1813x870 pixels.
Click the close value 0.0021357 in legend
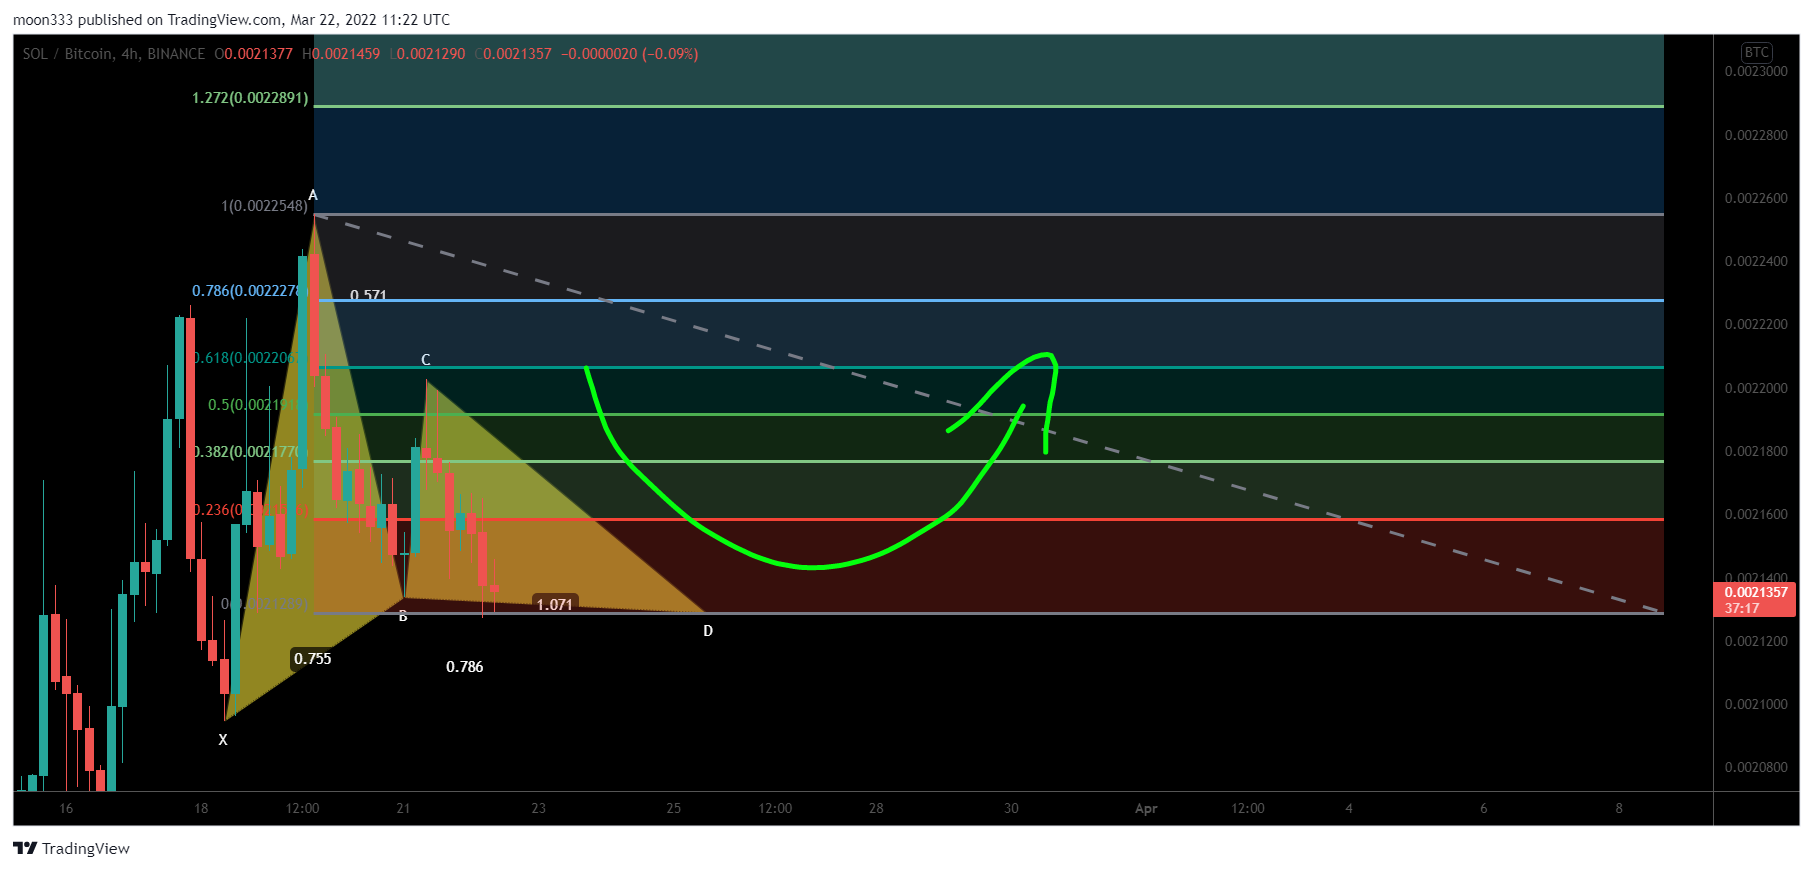coord(517,54)
